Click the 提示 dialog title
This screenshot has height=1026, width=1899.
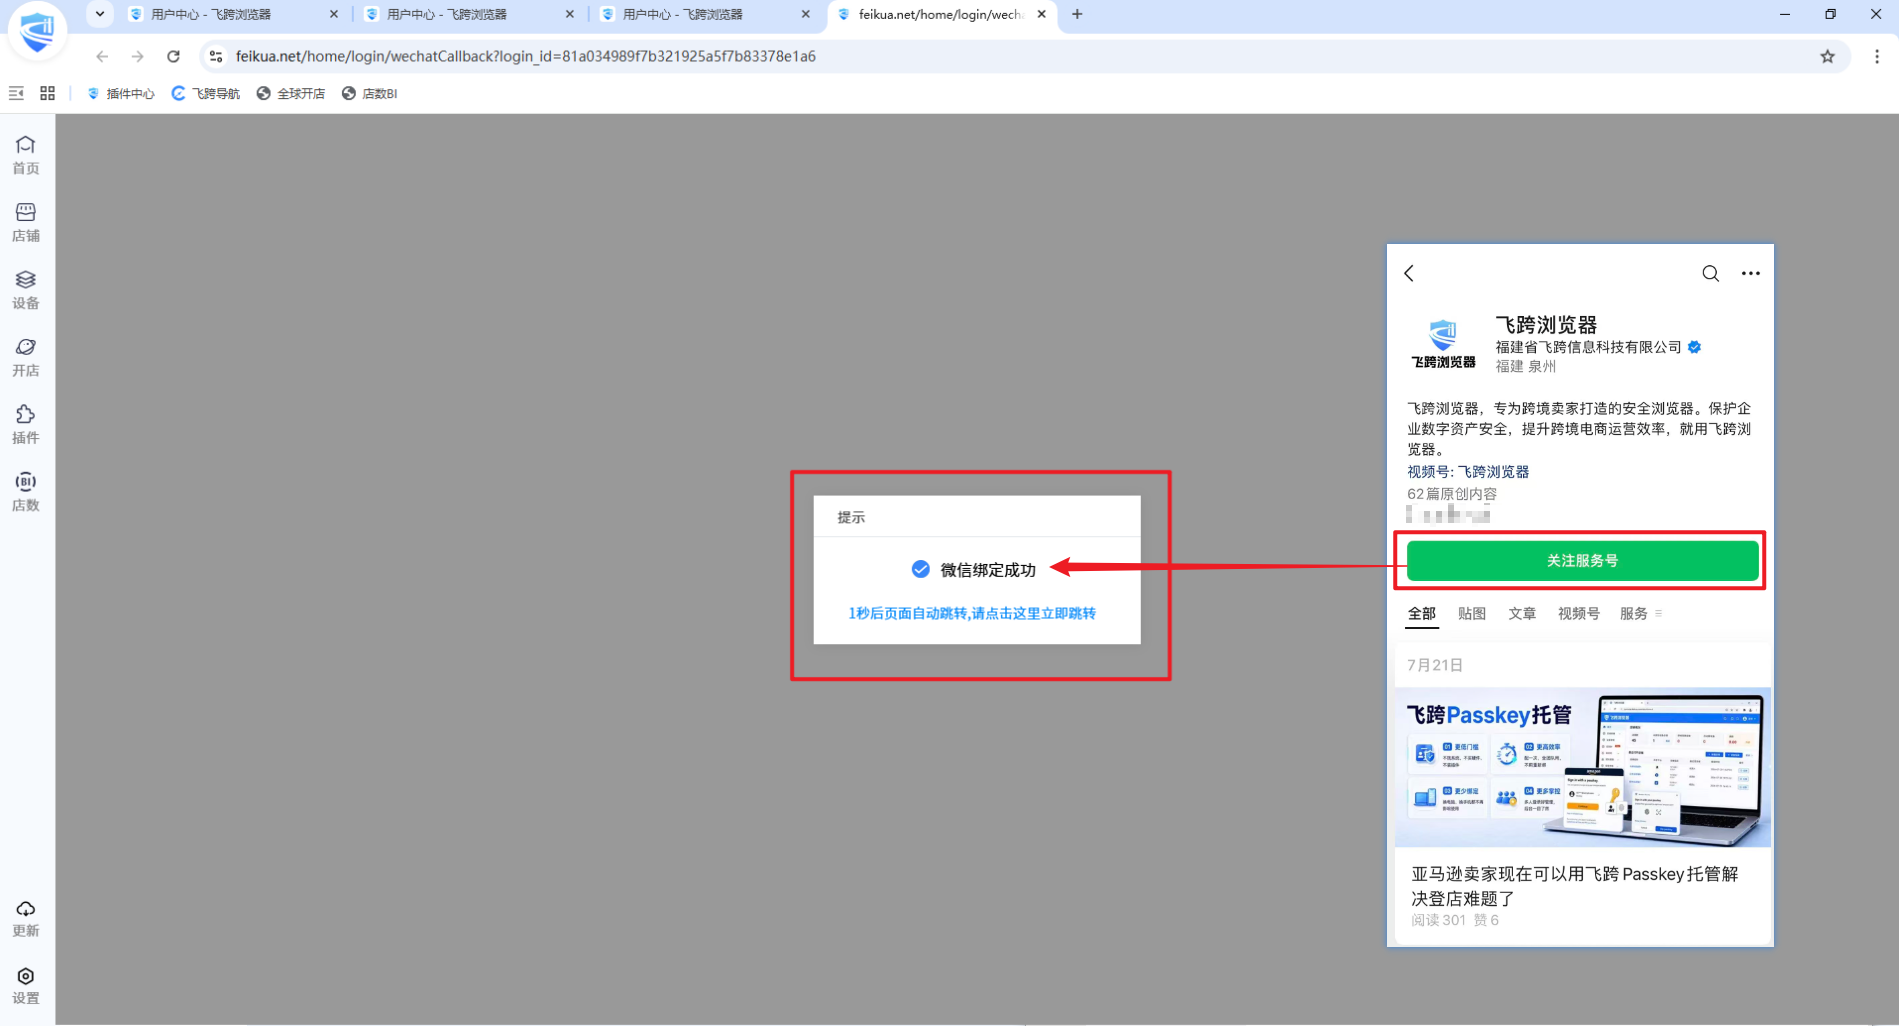(x=851, y=517)
